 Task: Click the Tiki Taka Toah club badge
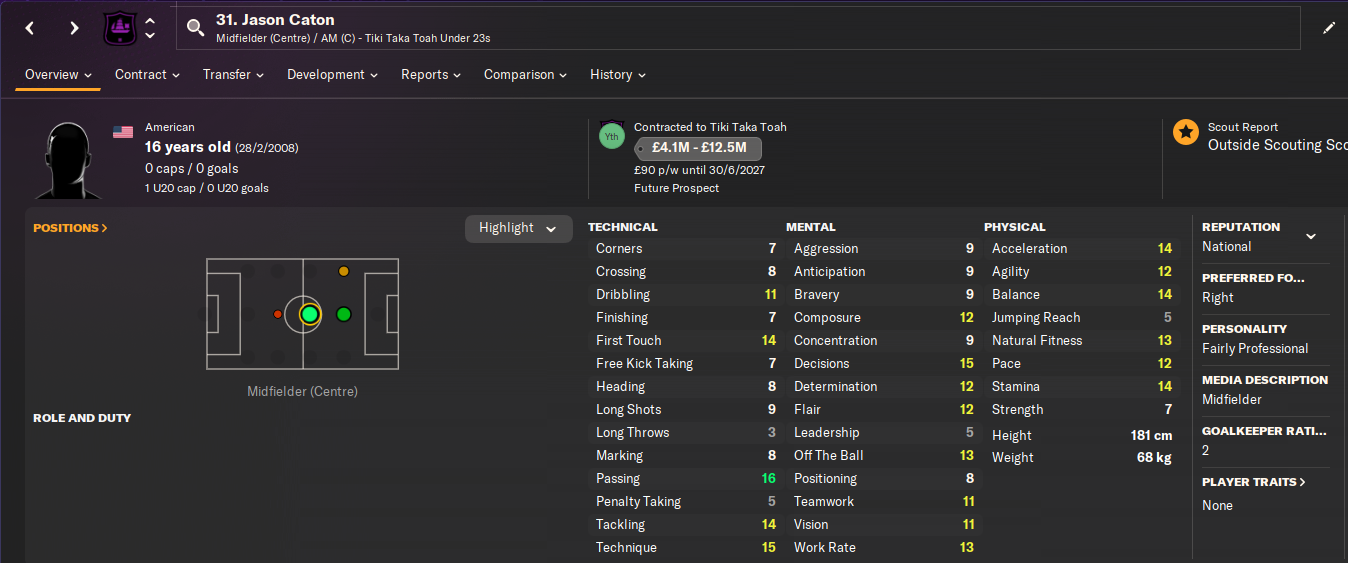119,28
